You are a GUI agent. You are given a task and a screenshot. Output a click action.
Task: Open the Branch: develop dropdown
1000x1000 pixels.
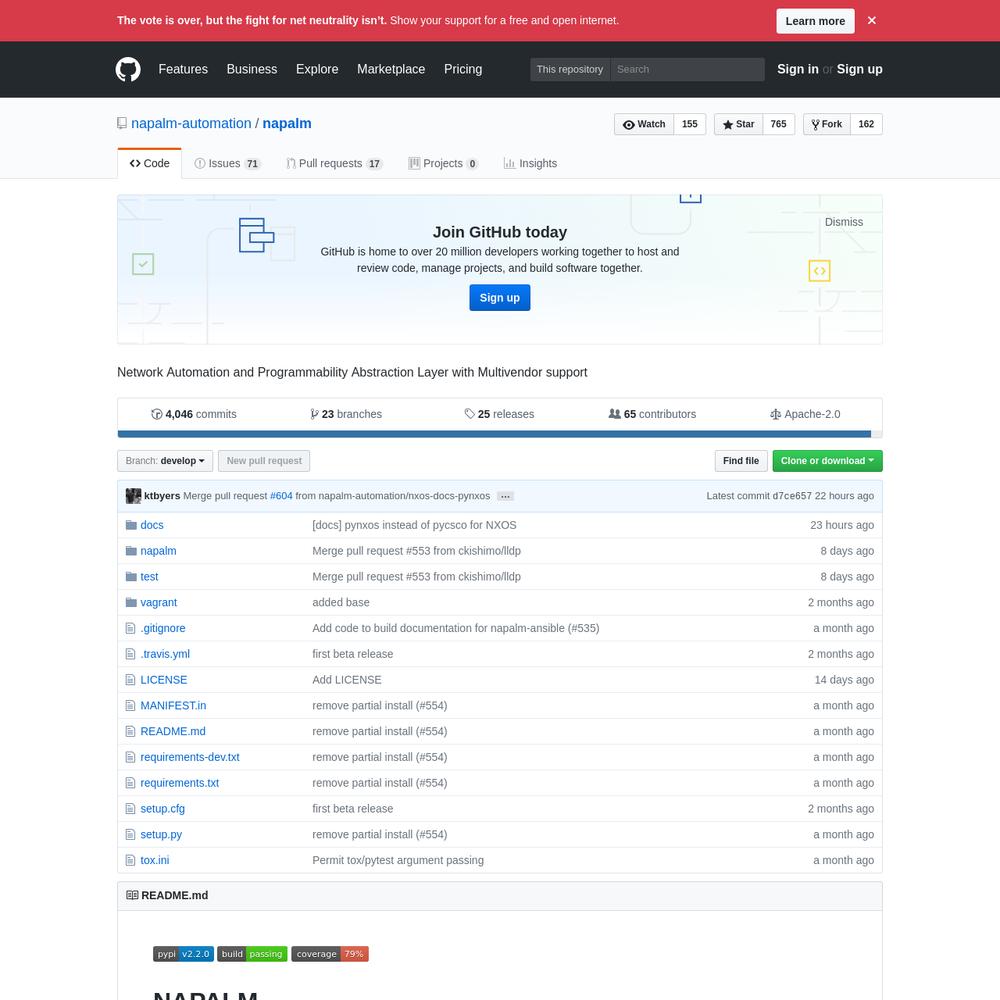pyautogui.click(x=165, y=461)
